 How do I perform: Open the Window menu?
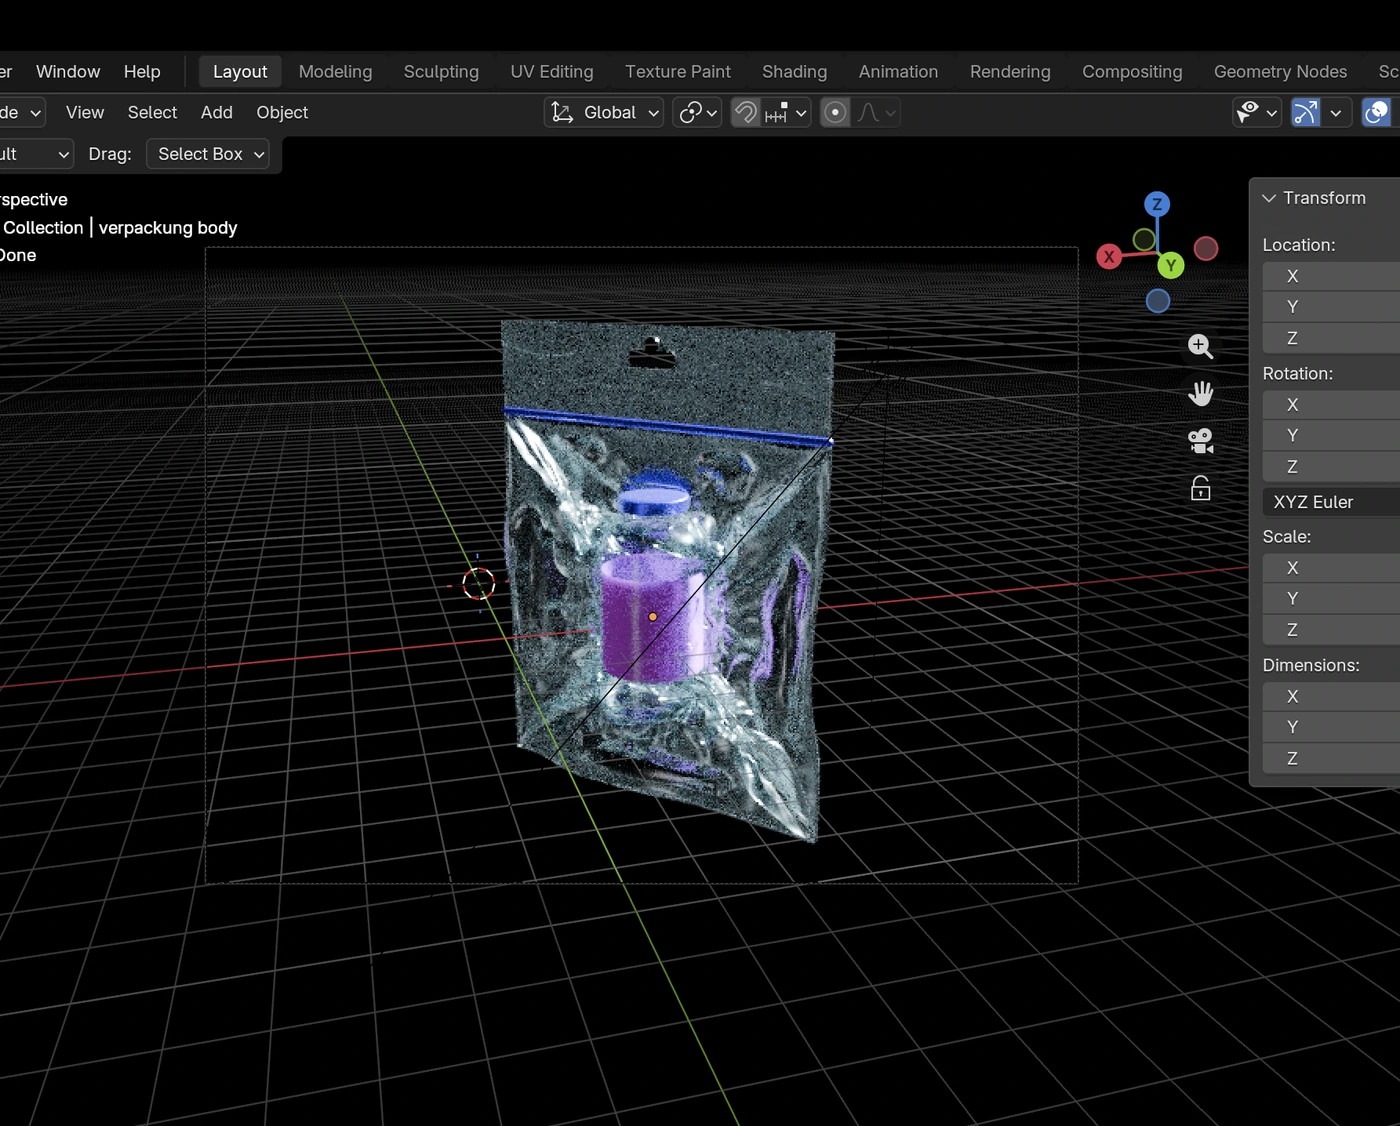pos(68,72)
